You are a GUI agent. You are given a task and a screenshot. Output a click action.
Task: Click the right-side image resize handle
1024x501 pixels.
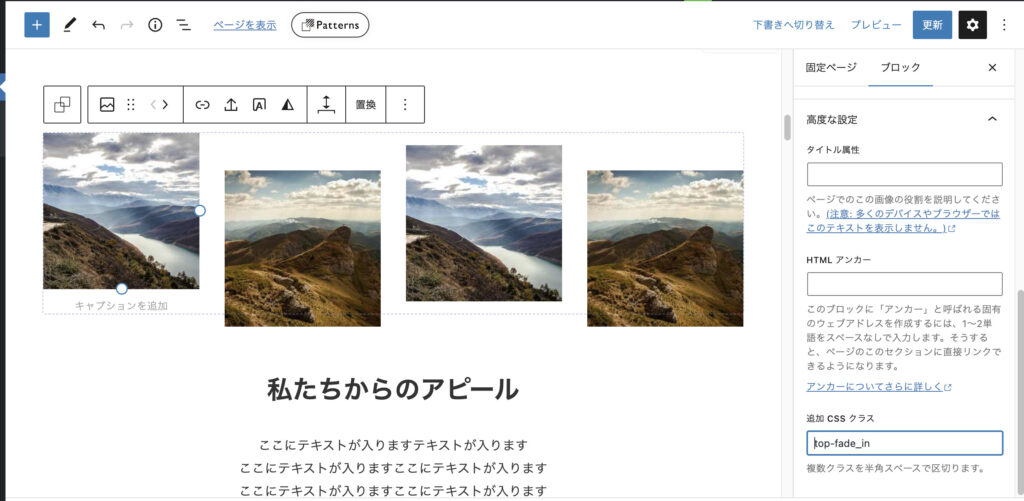pos(200,210)
